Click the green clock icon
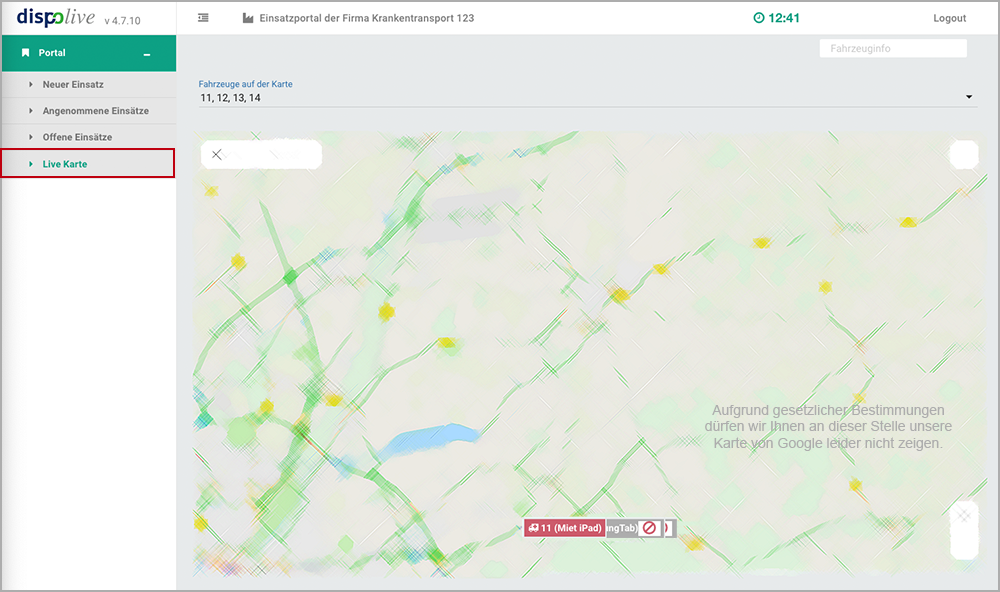 [x=759, y=18]
